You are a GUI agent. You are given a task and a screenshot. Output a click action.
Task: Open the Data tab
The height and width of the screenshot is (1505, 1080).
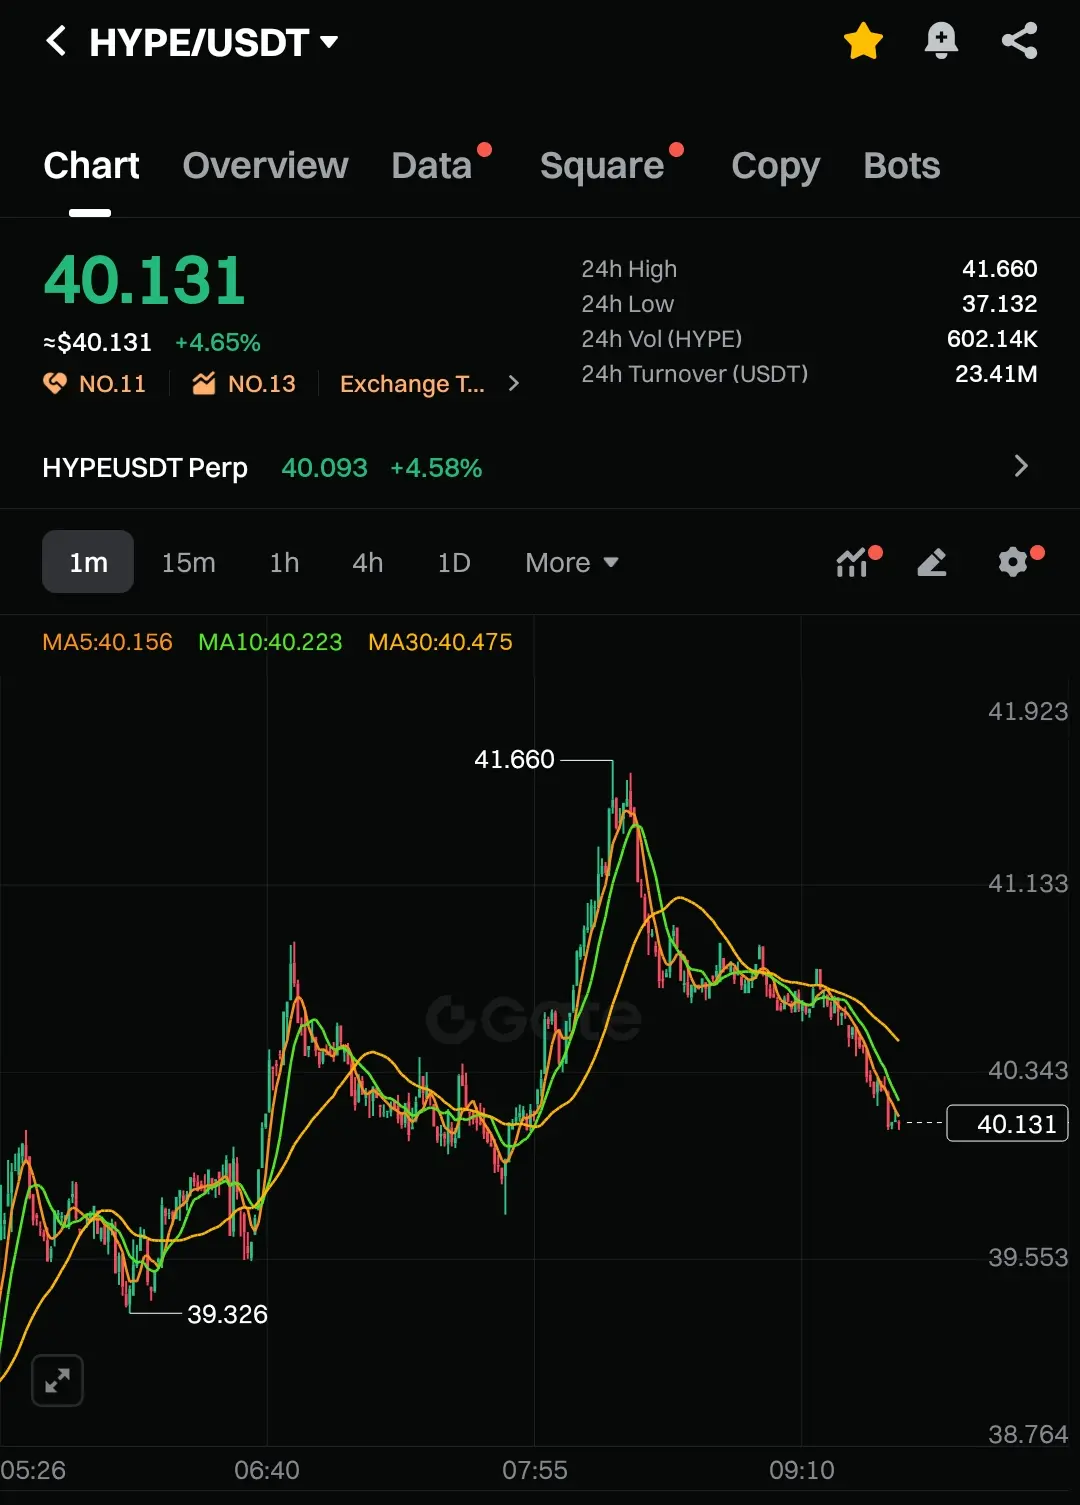(432, 166)
